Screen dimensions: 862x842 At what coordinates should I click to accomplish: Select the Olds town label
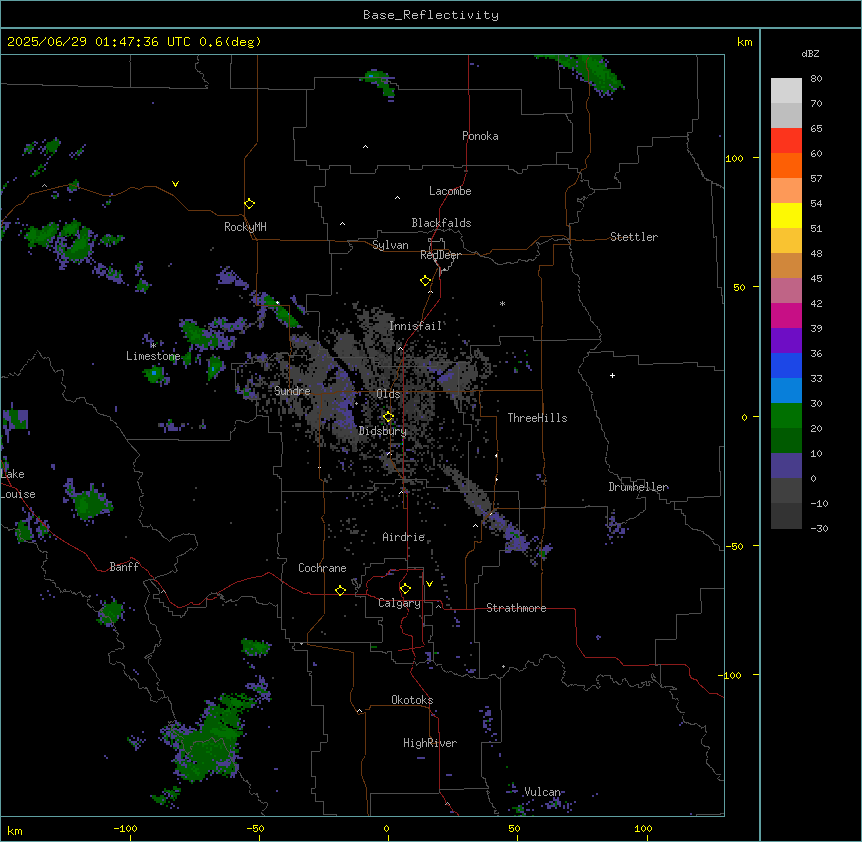[388, 394]
